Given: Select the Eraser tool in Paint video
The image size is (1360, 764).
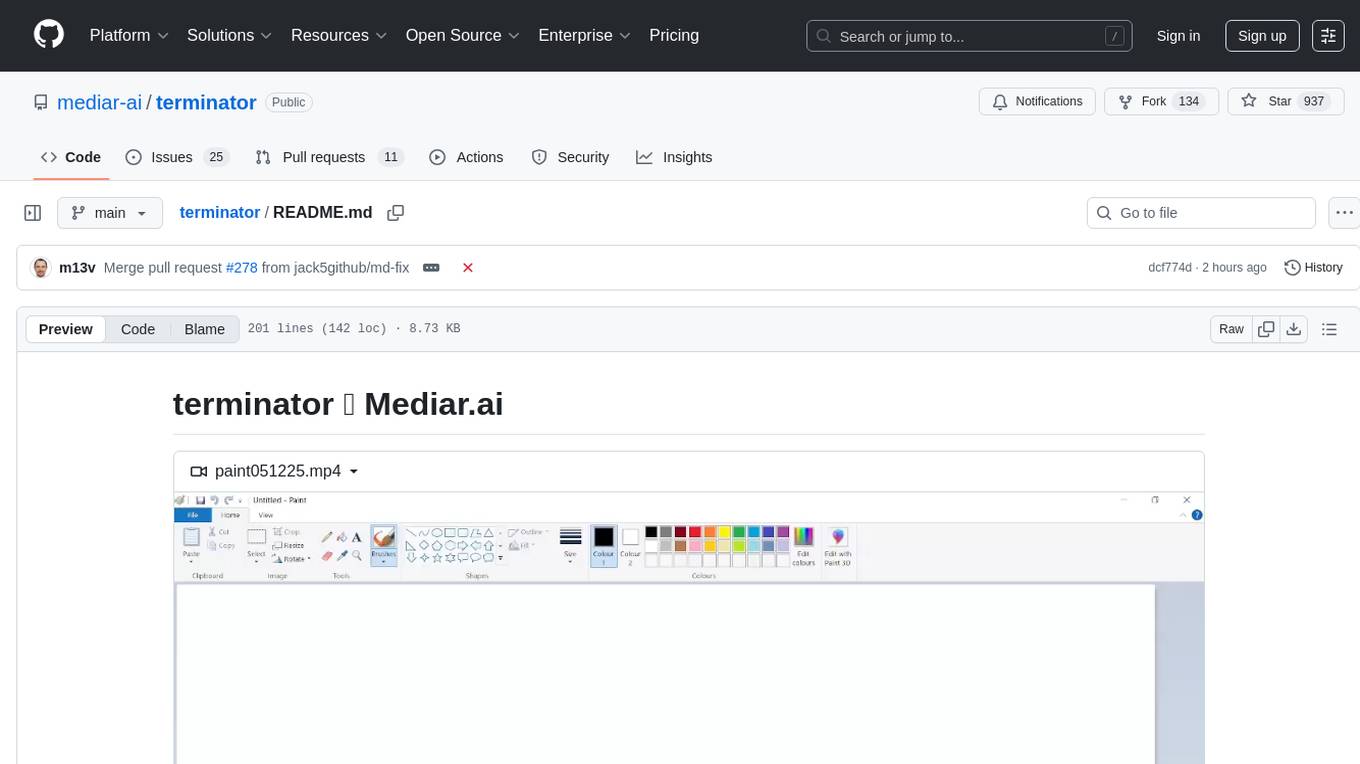Looking at the screenshot, I should point(327,555).
